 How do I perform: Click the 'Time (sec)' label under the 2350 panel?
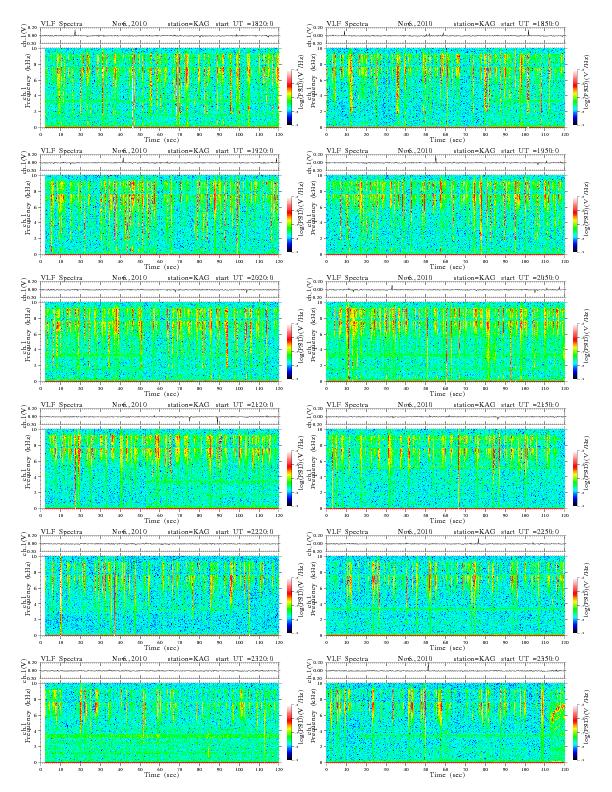pos(447,774)
